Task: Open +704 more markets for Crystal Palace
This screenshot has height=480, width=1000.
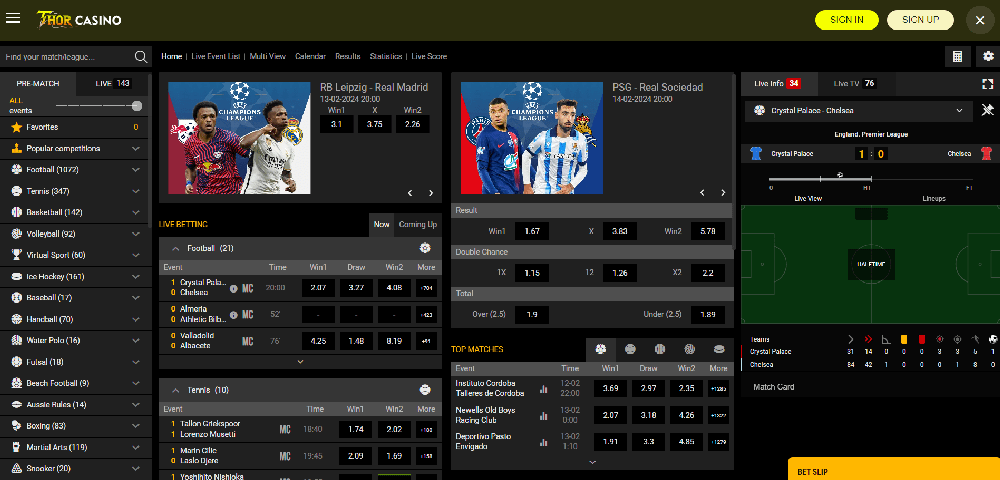Action: 425,288
